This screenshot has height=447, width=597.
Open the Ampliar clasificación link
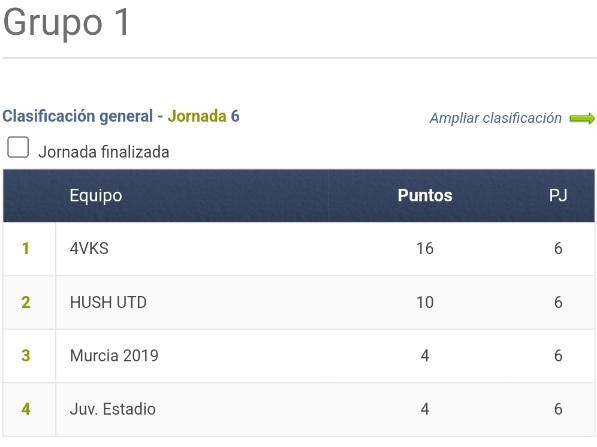click(x=495, y=118)
